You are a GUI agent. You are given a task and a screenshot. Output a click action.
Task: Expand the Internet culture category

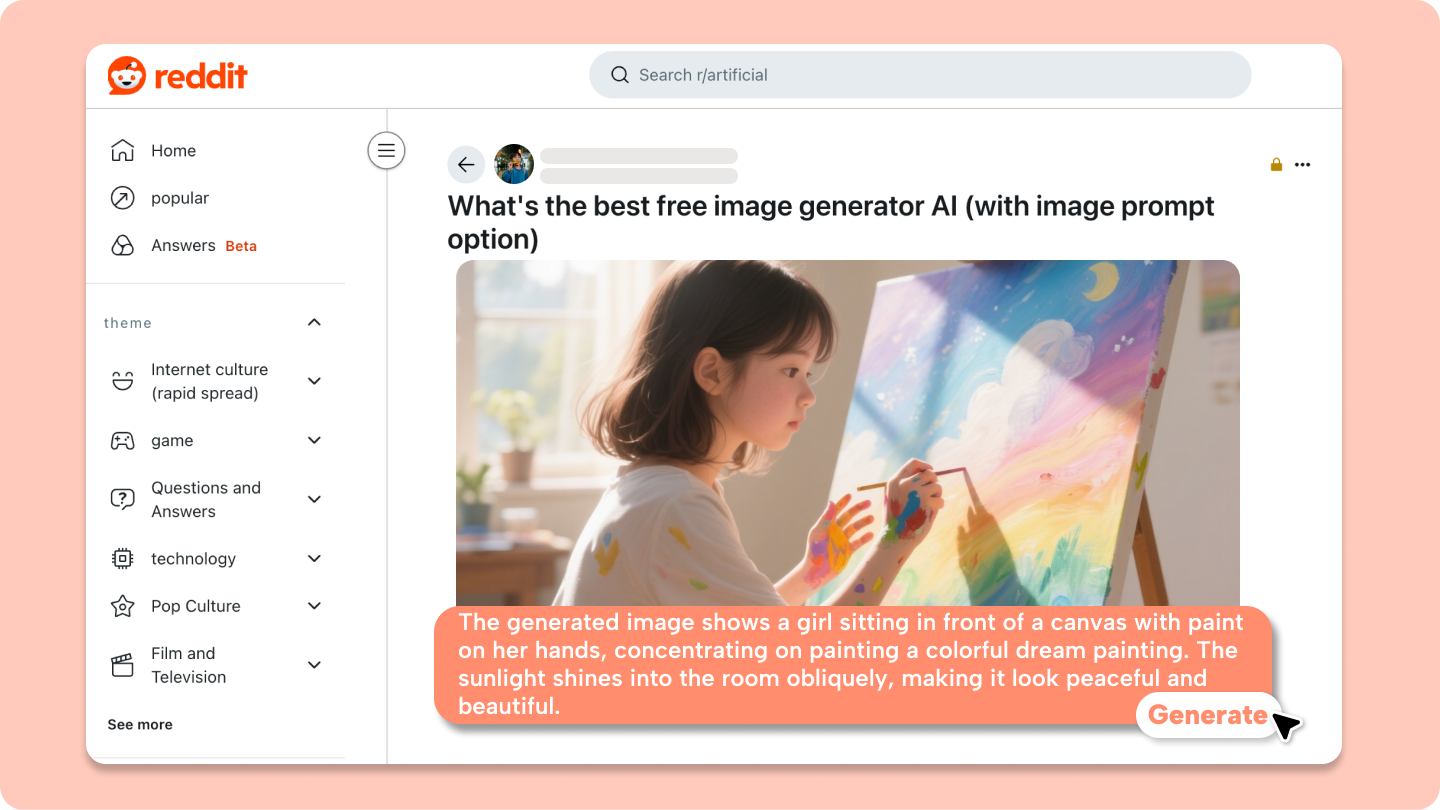314,381
